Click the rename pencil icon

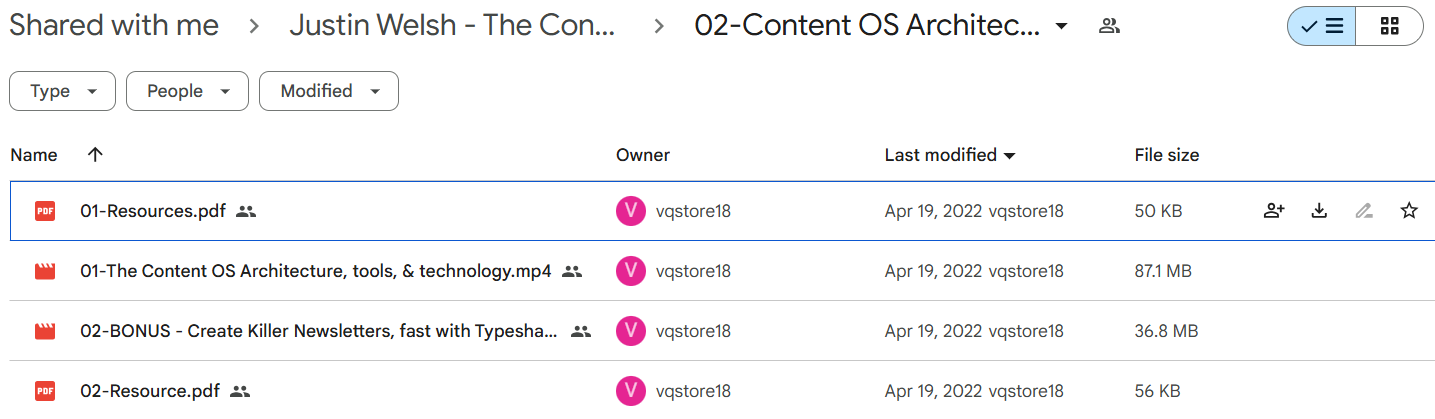point(1364,211)
